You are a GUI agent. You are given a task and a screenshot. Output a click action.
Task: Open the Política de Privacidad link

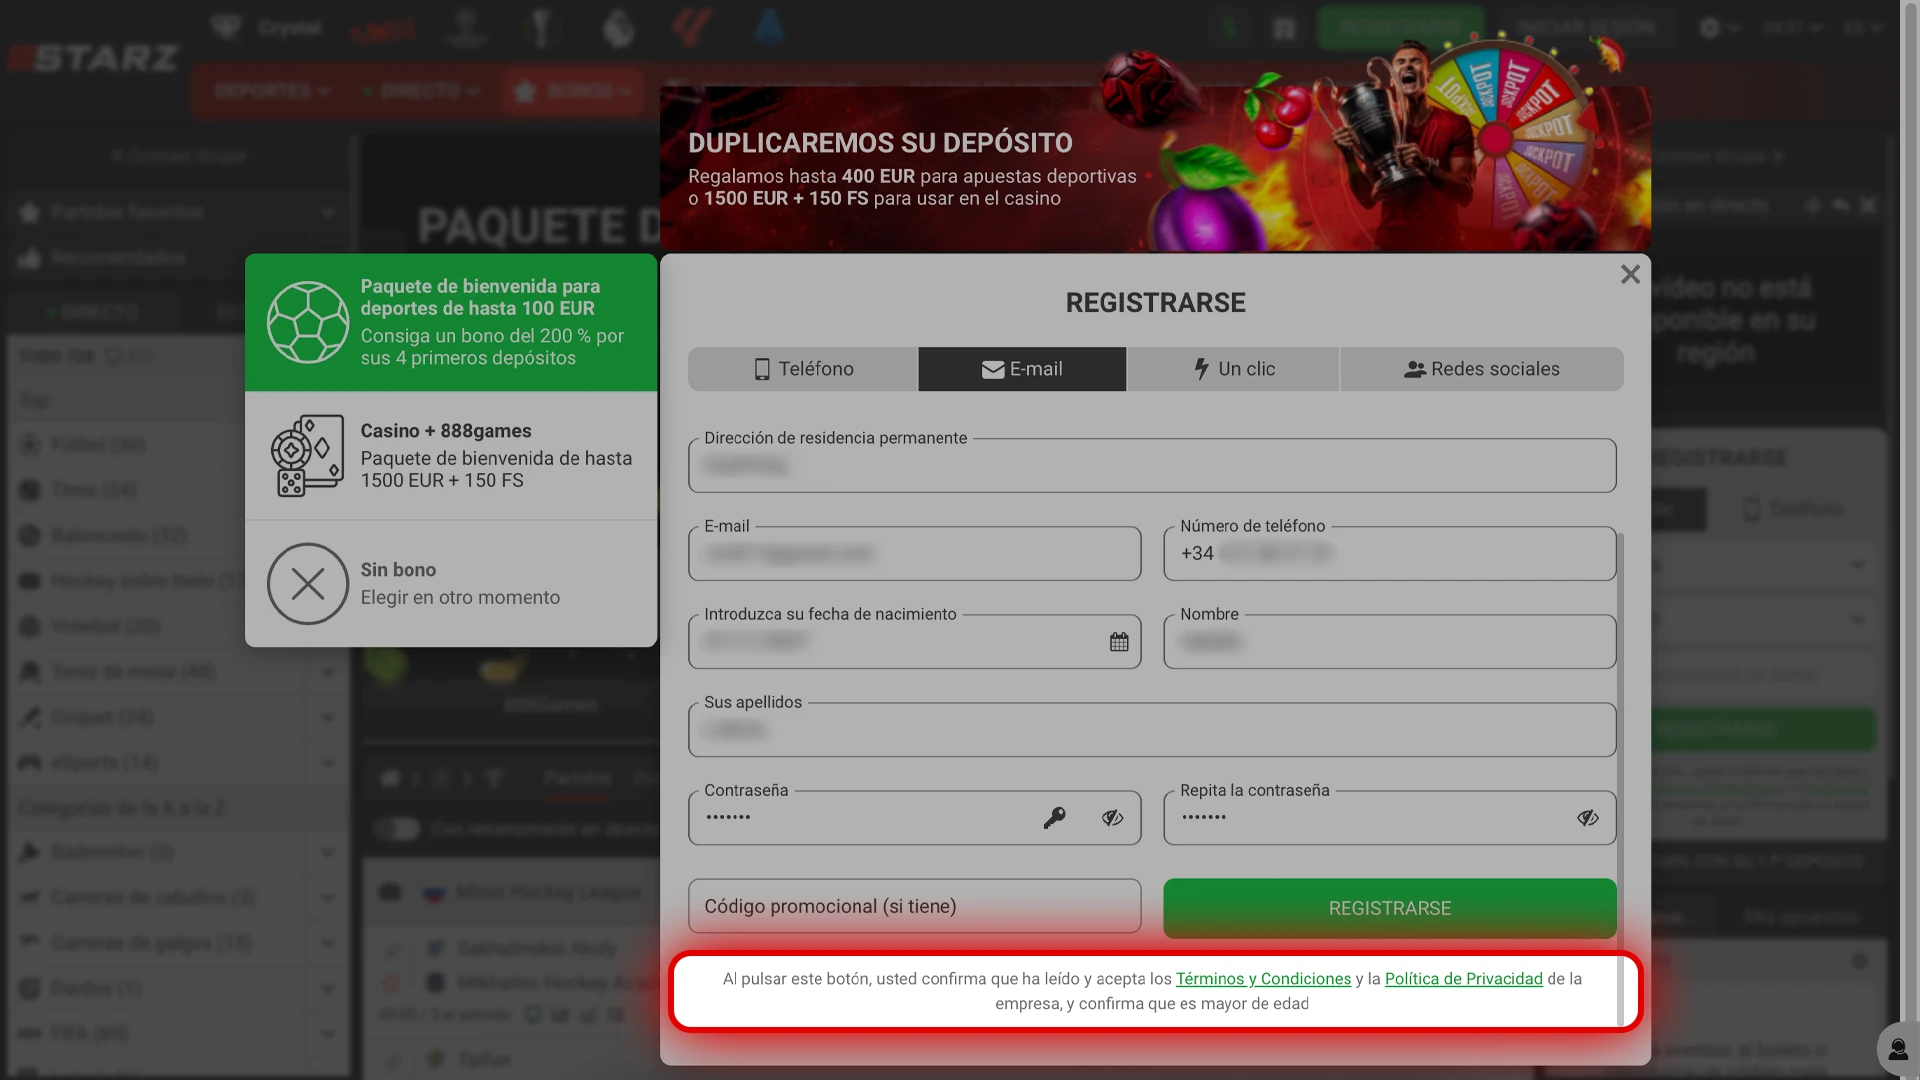[1463, 979]
